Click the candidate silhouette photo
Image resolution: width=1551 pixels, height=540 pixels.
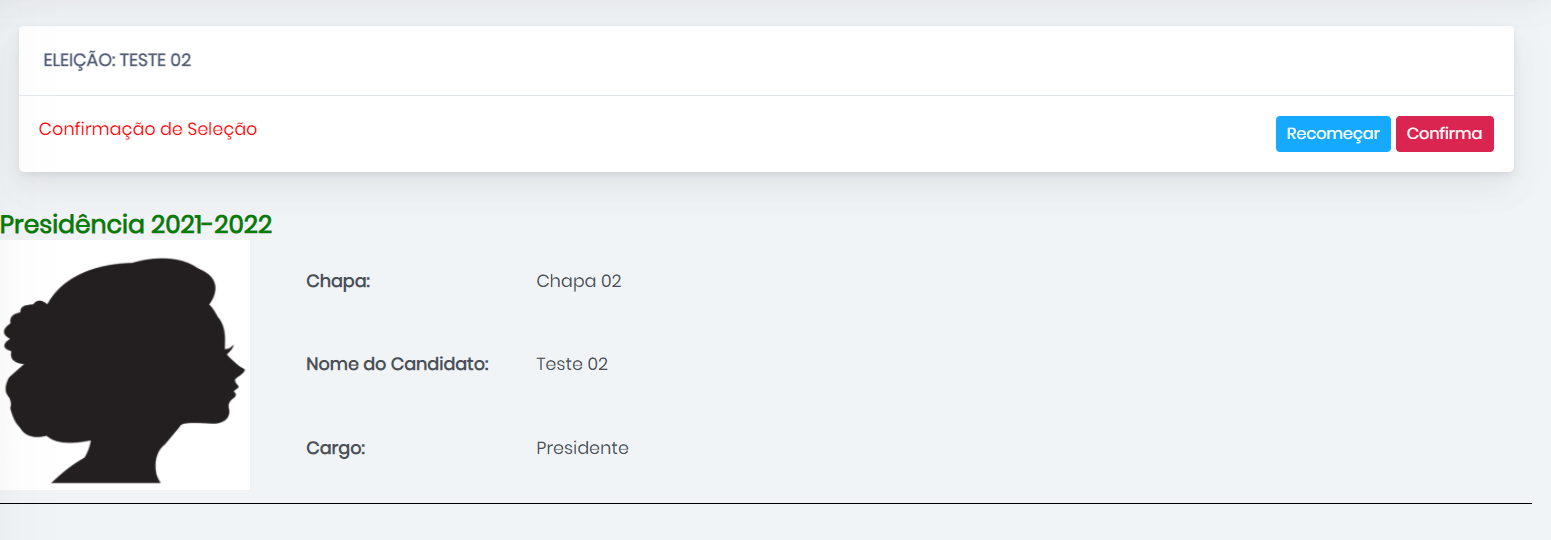125,365
